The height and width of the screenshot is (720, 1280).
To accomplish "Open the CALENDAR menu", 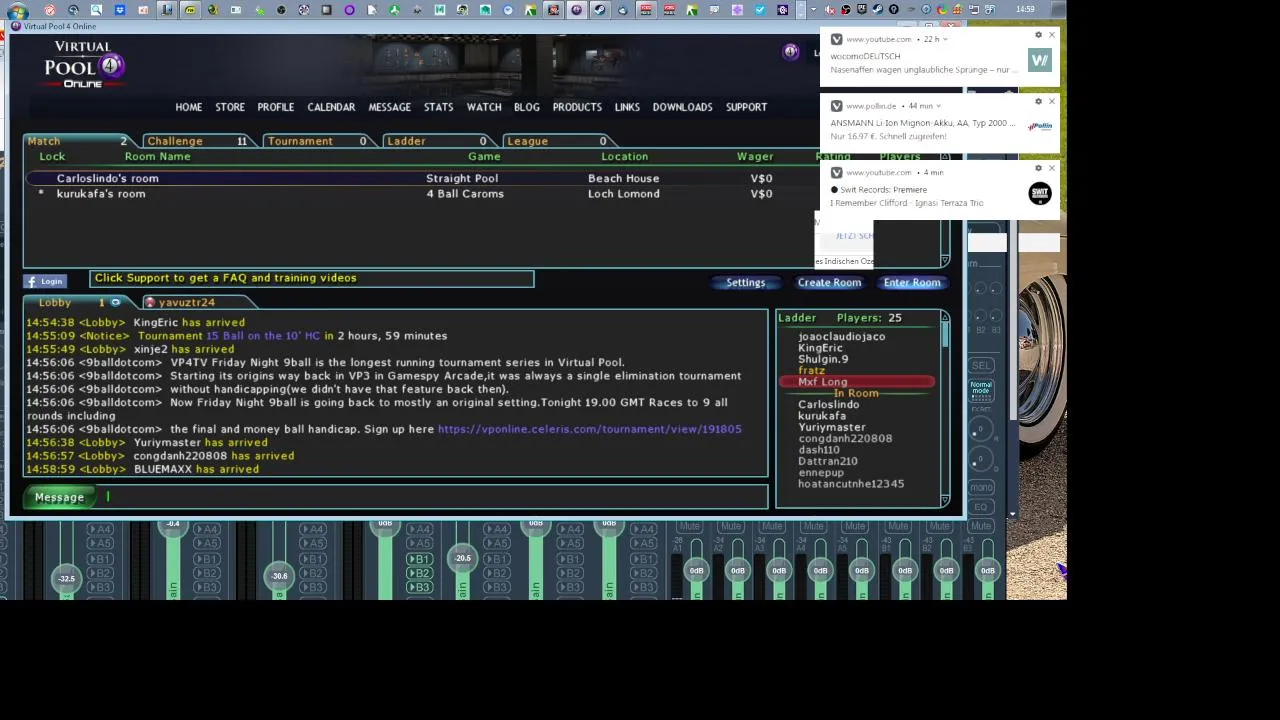I will click(x=331, y=107).
